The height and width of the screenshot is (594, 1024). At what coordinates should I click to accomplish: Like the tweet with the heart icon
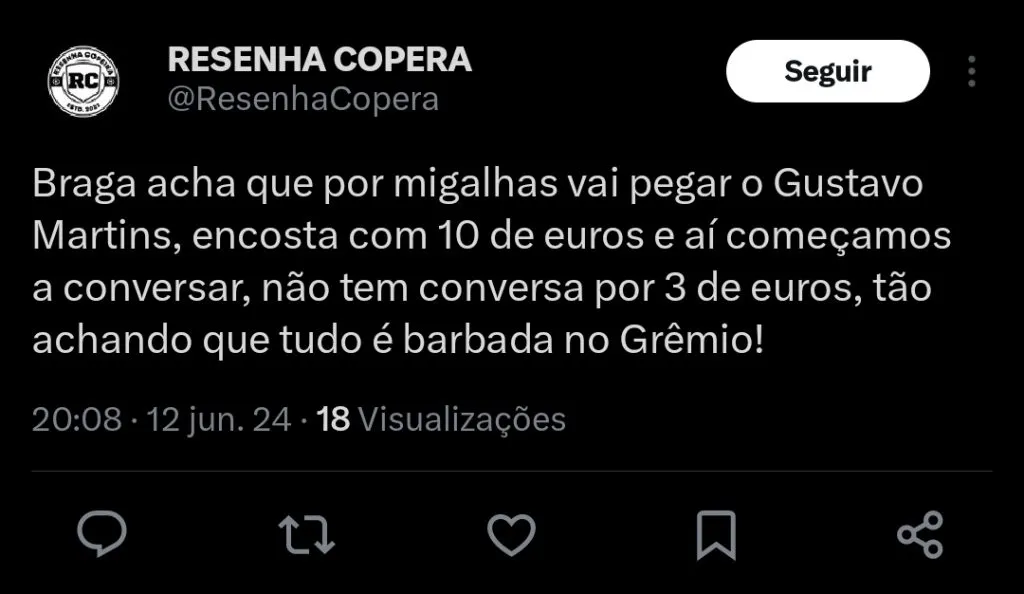511,534
